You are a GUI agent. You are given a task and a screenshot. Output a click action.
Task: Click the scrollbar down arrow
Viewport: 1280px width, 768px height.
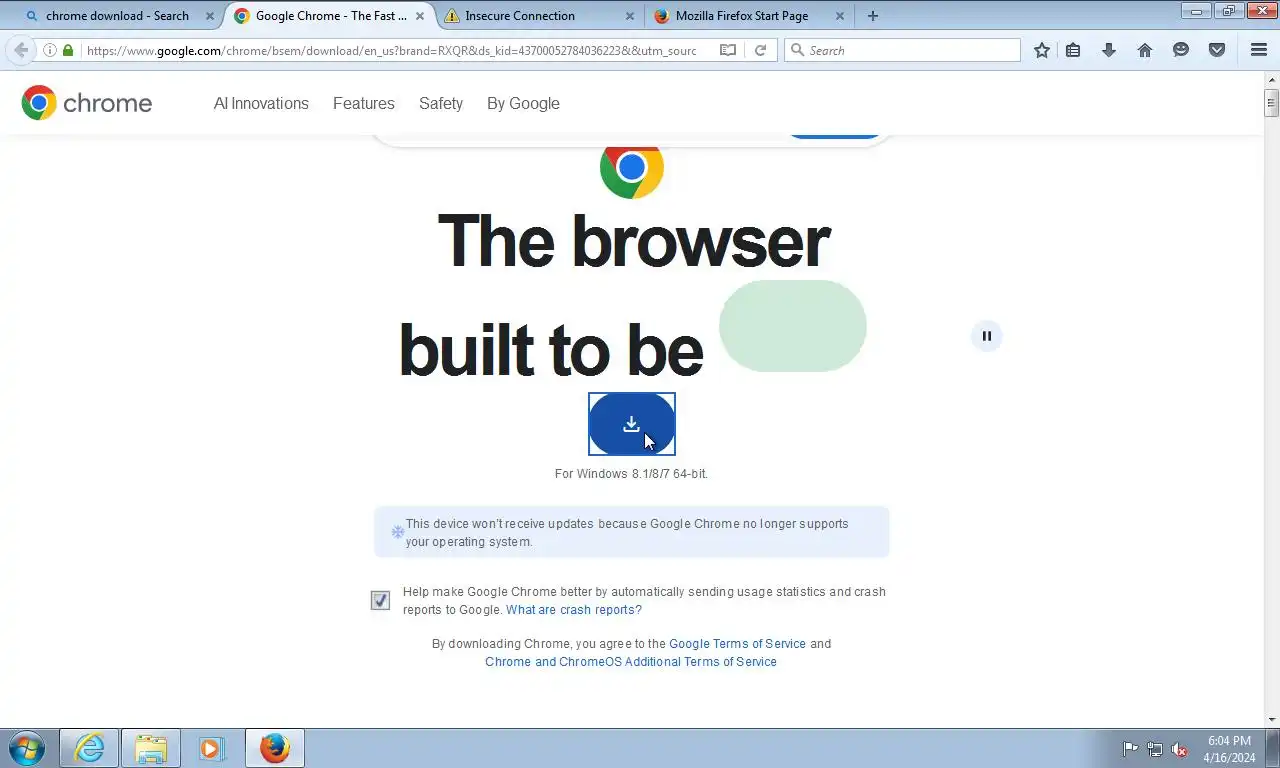click(x=1272, y=719)
